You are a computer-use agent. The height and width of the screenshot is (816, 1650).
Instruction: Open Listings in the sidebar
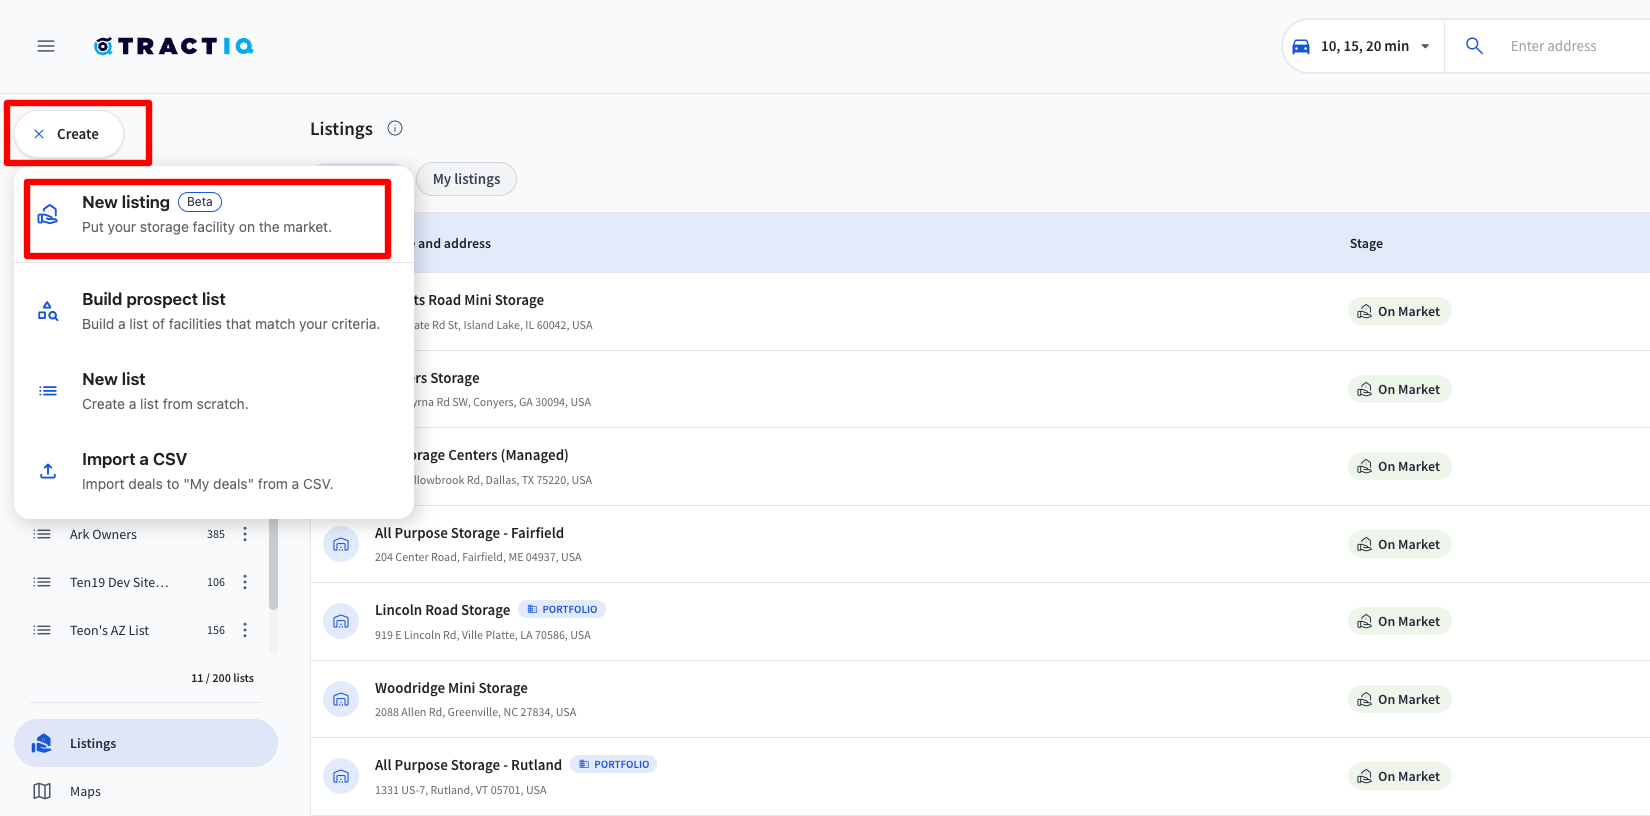point(146,743)
